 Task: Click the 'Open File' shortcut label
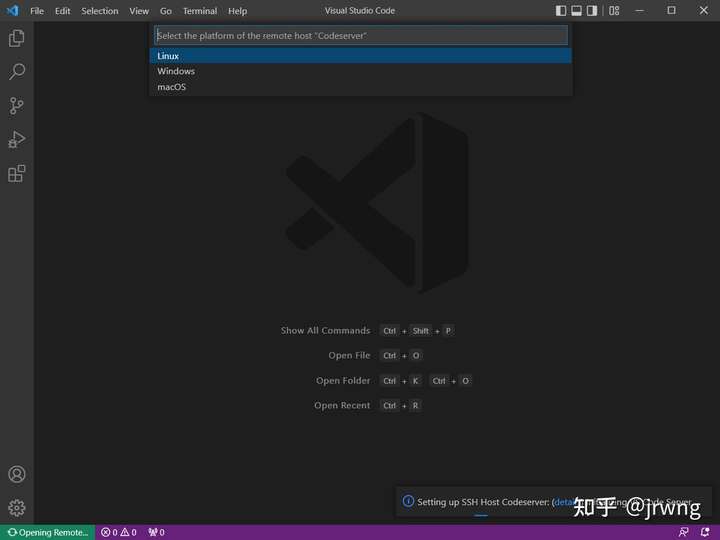tap(349, 355)
